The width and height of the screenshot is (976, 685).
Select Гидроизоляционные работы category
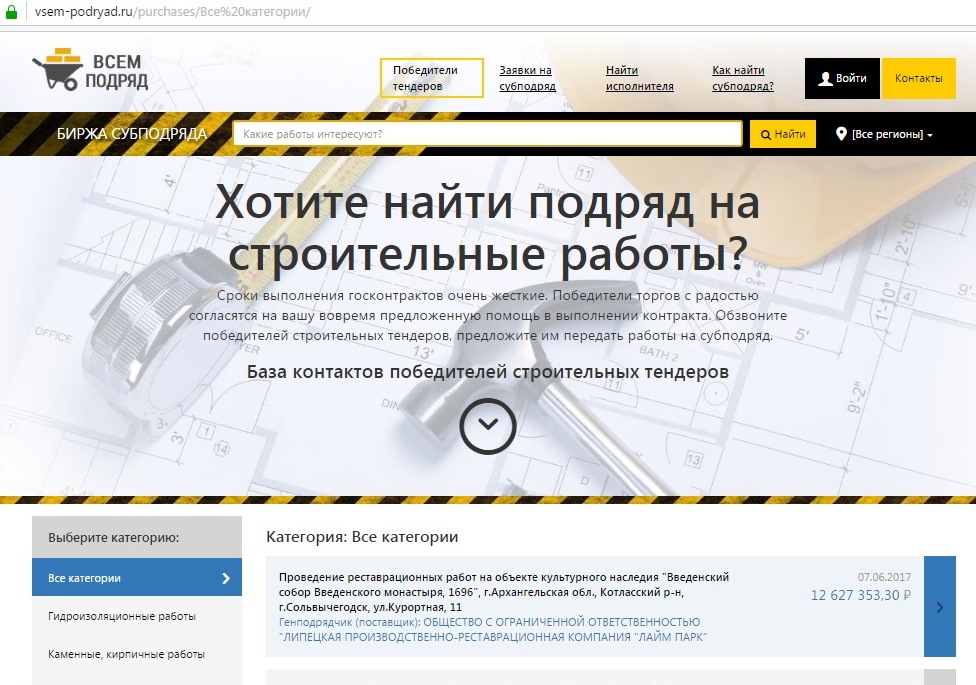[x=122, y=616]
